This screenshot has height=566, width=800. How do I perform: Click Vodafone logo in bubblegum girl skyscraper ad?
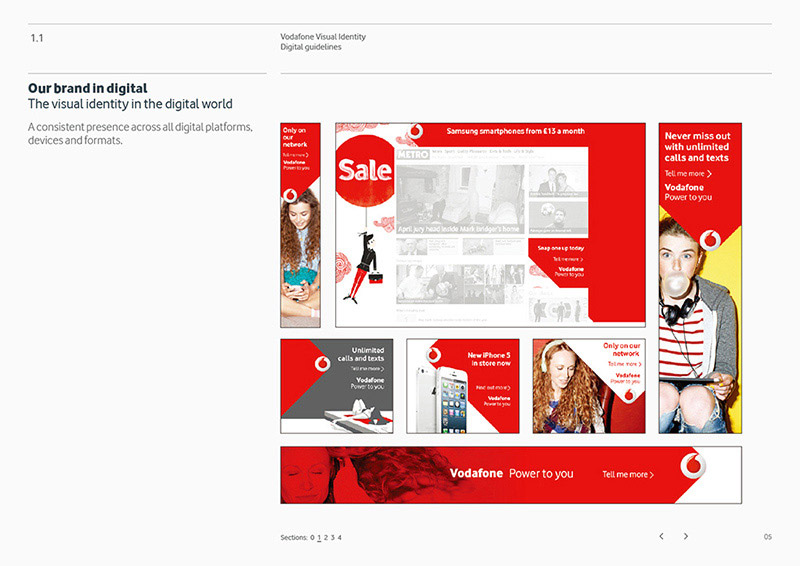(710, 240)
